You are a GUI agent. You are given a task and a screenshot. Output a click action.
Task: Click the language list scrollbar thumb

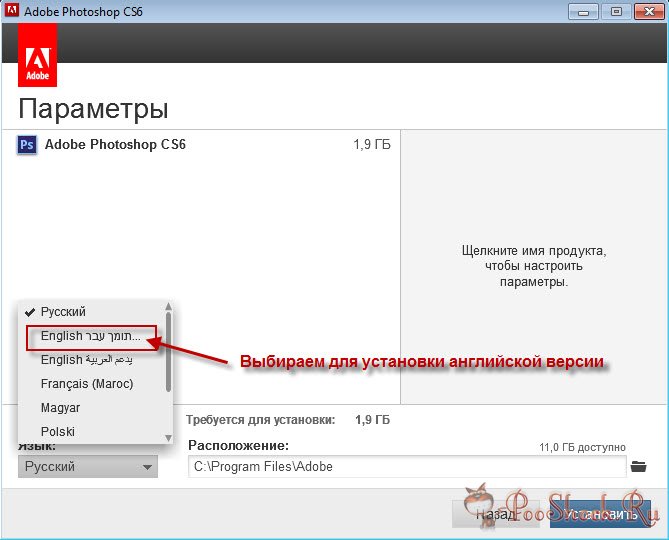(x=169, y=352)
